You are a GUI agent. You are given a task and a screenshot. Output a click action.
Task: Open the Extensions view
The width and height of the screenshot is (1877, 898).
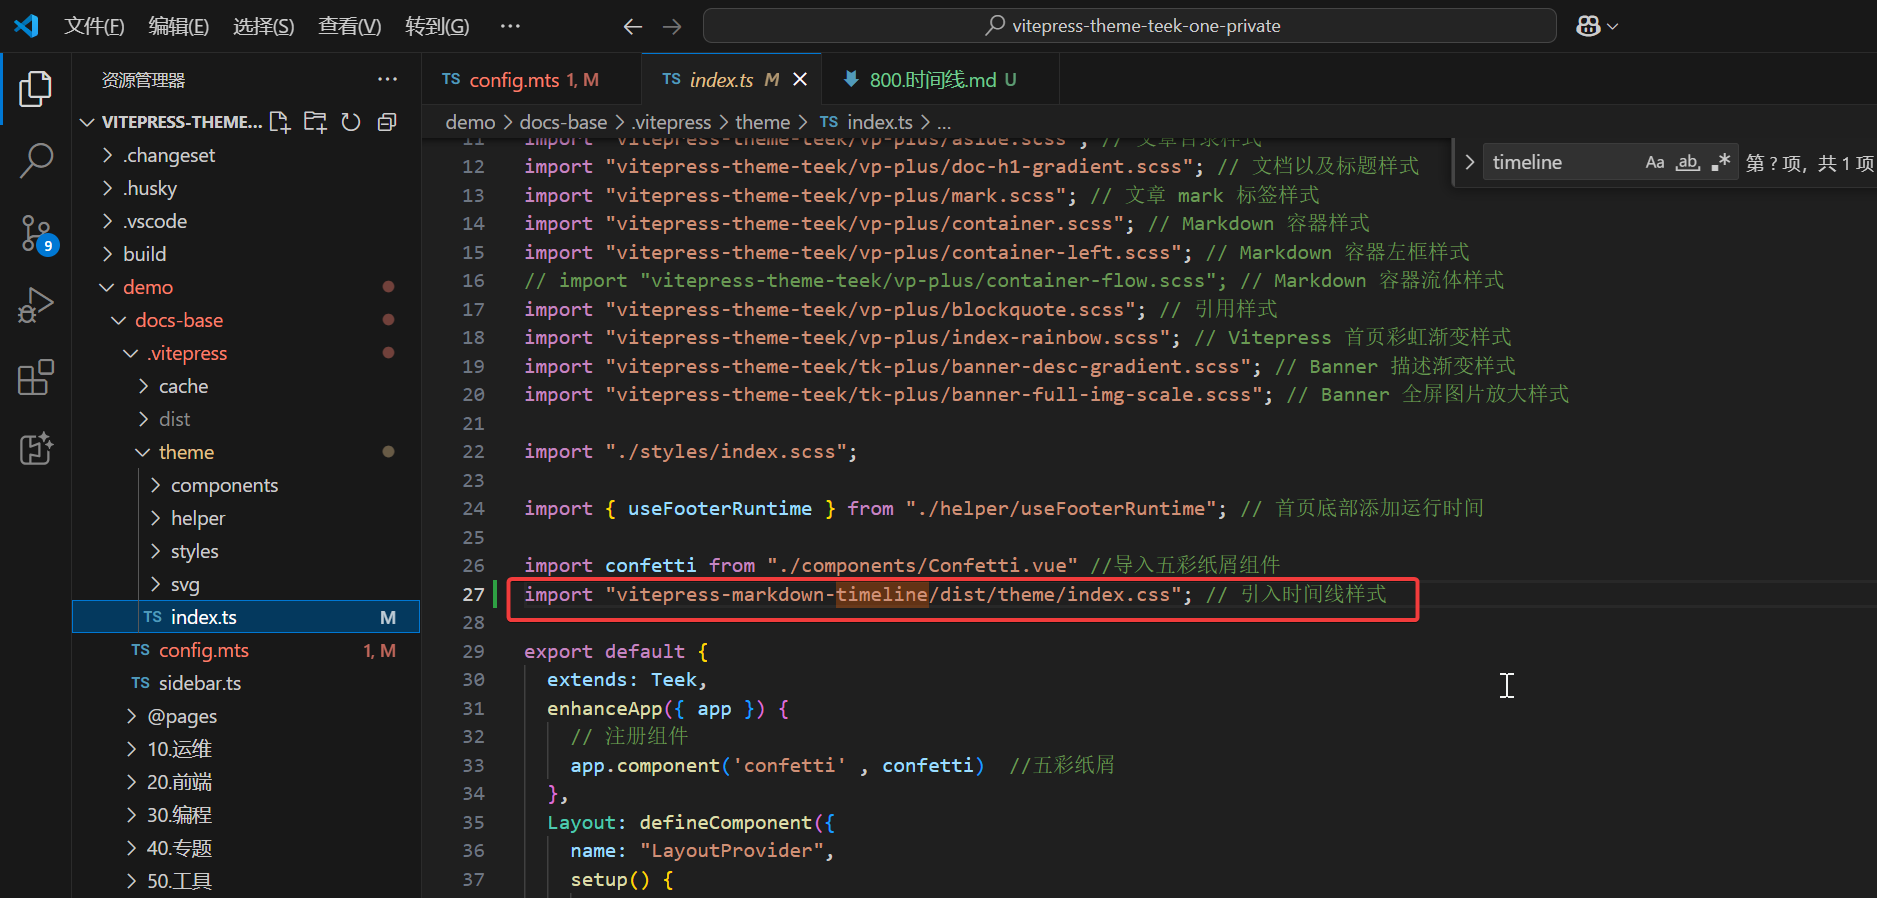[36, 378]
